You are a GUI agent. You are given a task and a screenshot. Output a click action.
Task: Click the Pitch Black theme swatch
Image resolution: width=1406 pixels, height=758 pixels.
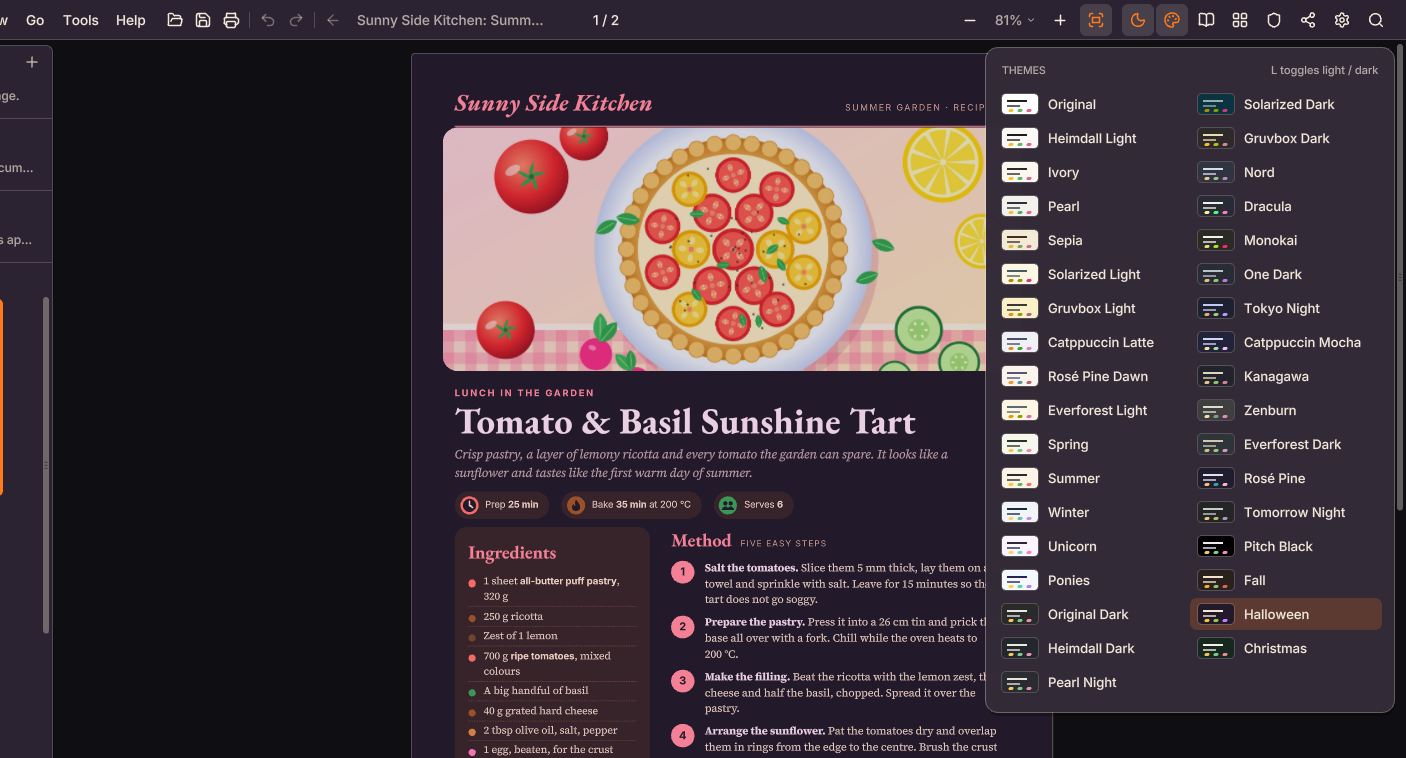pos(1216,546)
